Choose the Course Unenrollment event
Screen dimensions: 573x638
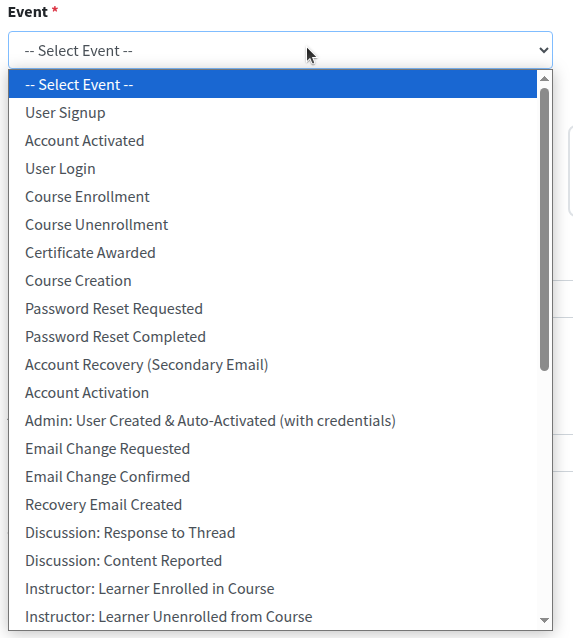273,225
